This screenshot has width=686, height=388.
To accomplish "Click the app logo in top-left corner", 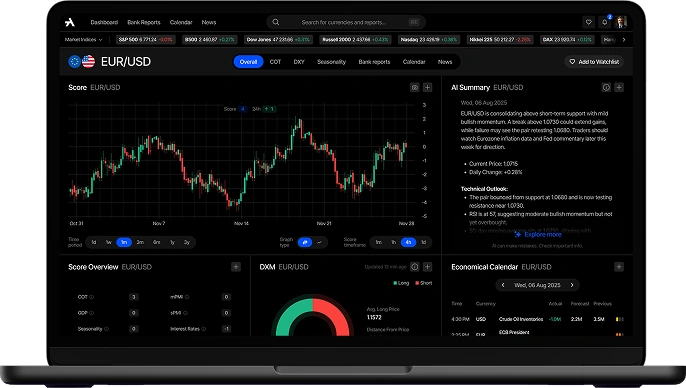I will click(70, 22).
